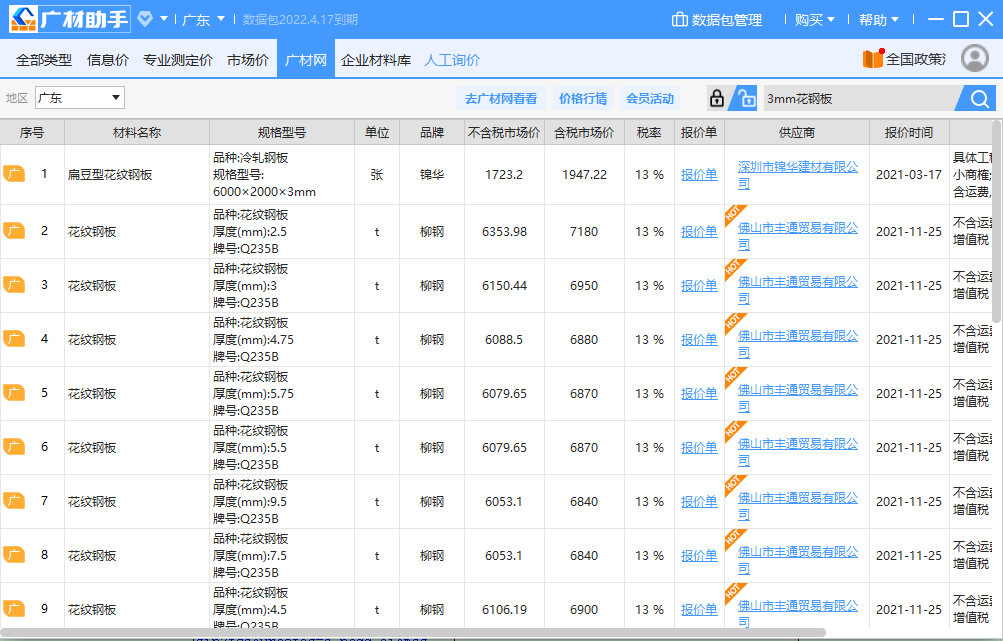Click the search box containing 3mm花纹板

(860, 99)
